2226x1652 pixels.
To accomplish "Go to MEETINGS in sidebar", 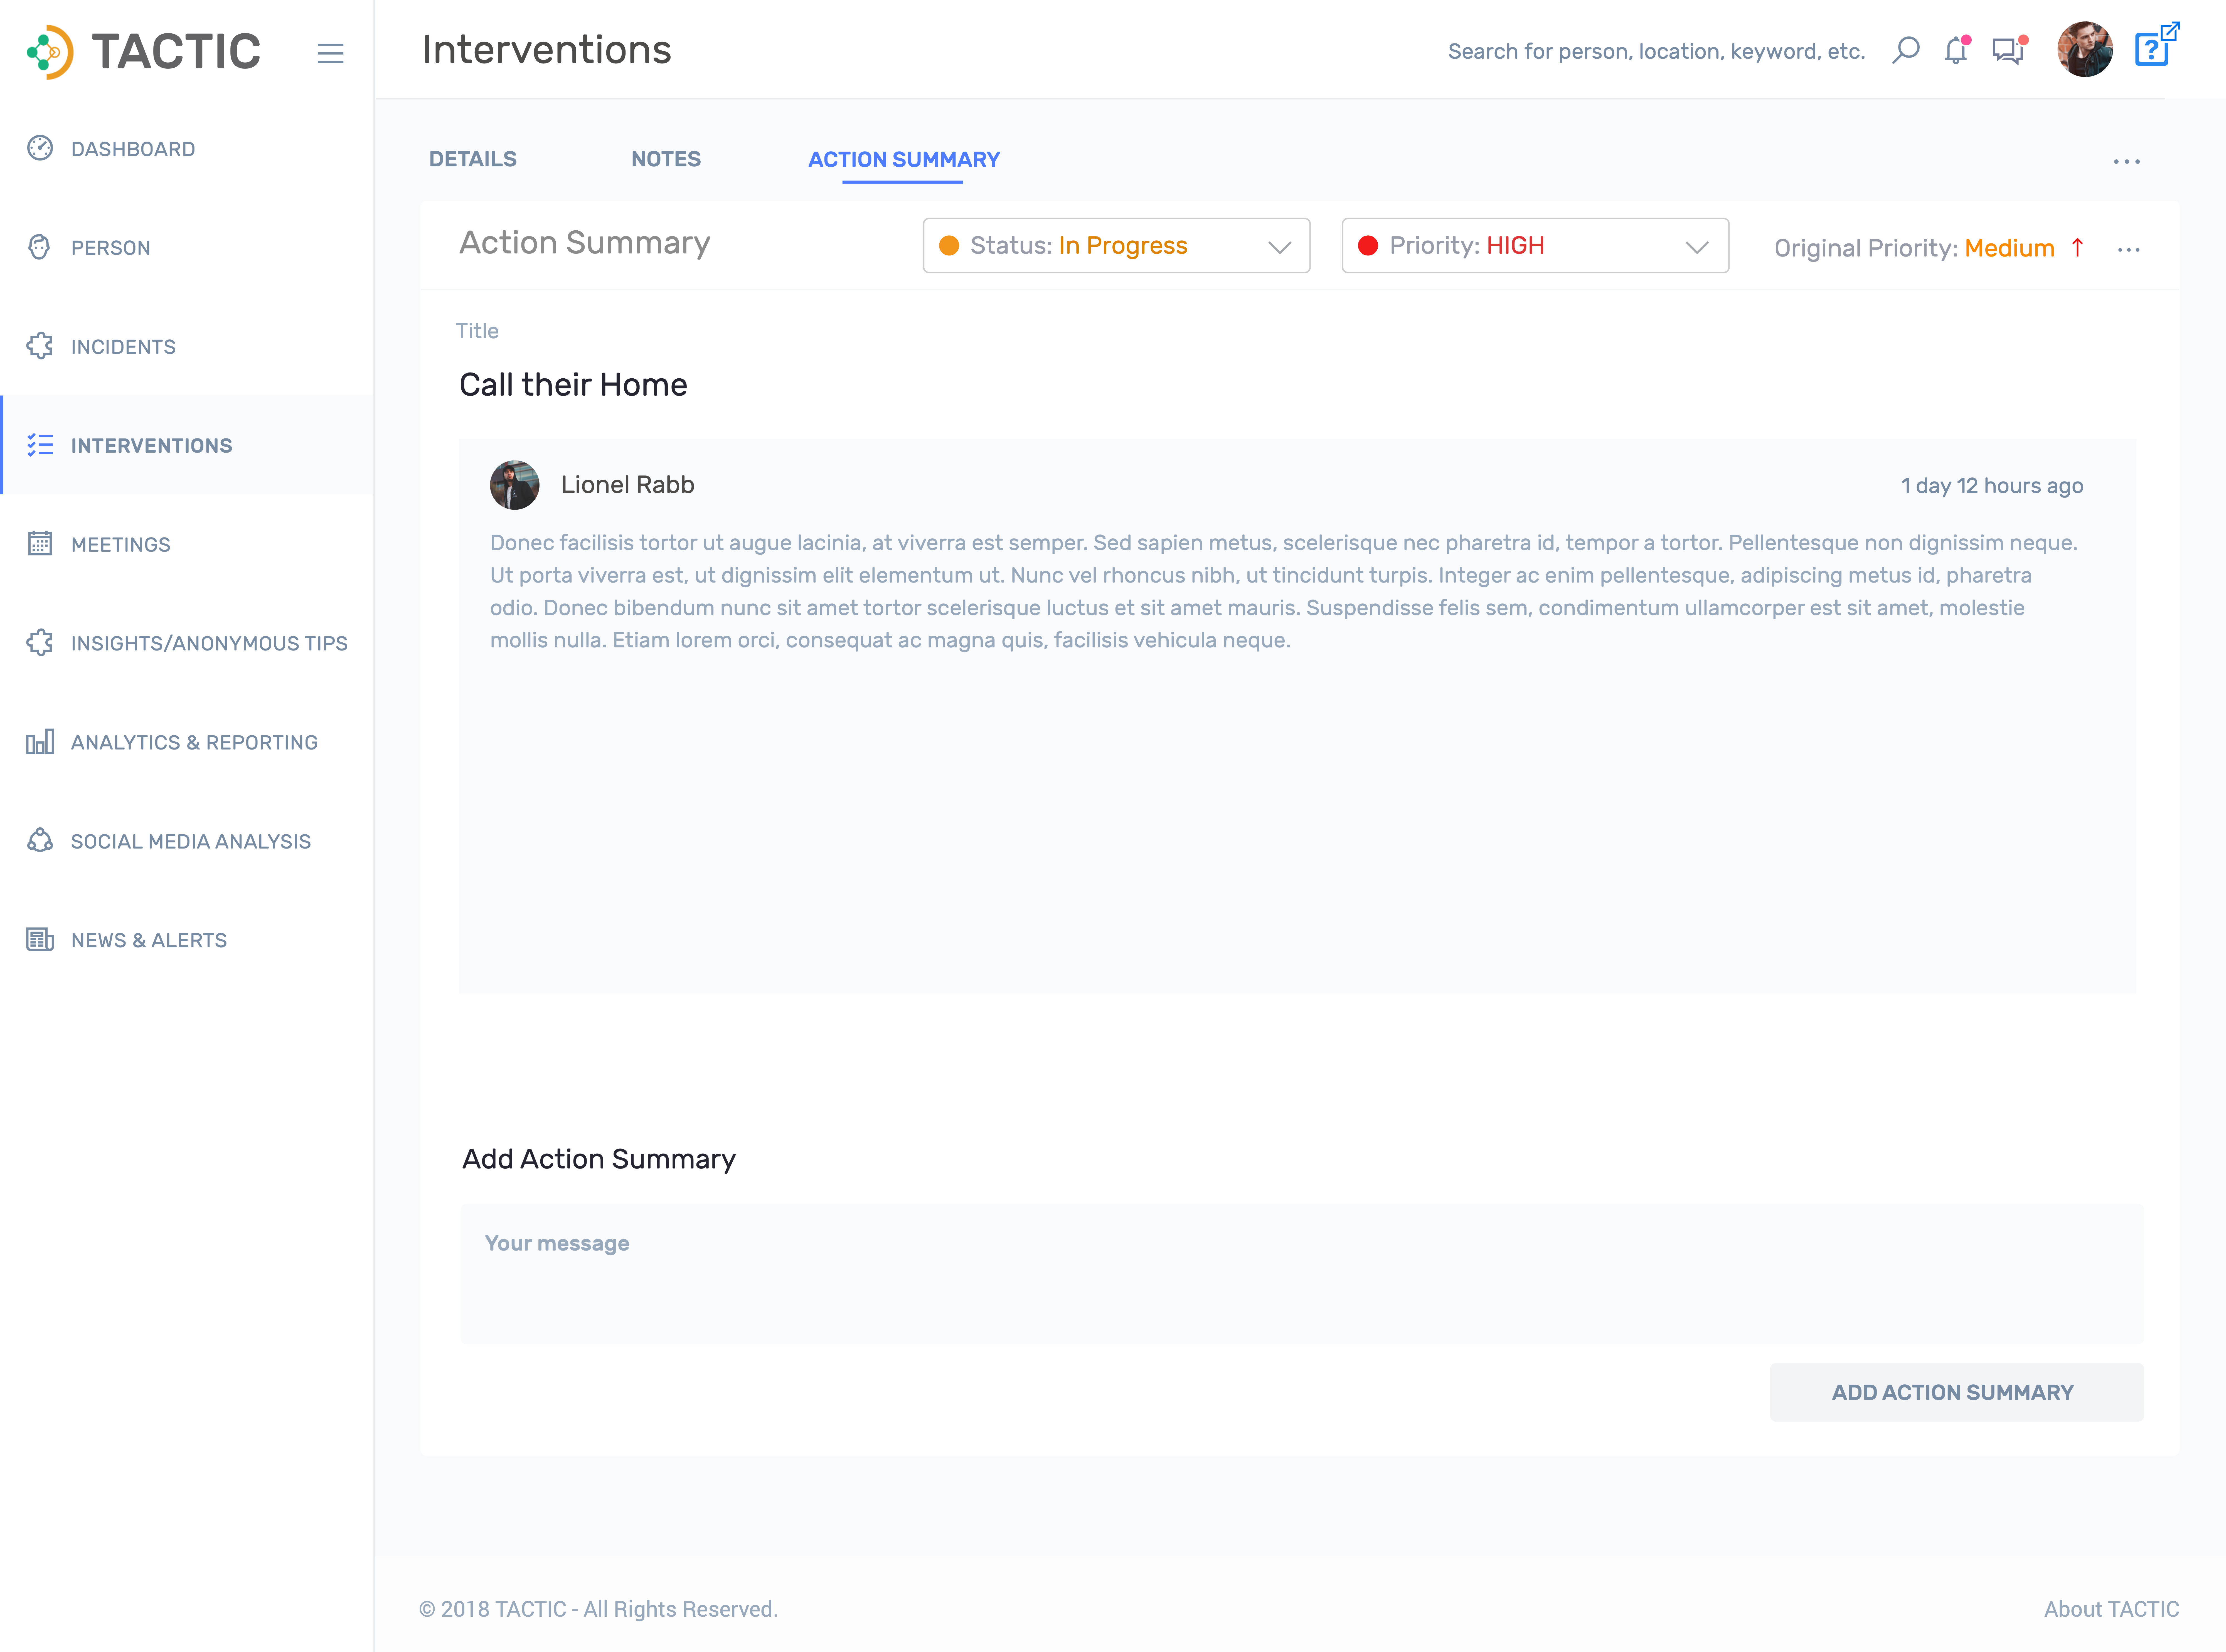I will click(x=187, y=544).
